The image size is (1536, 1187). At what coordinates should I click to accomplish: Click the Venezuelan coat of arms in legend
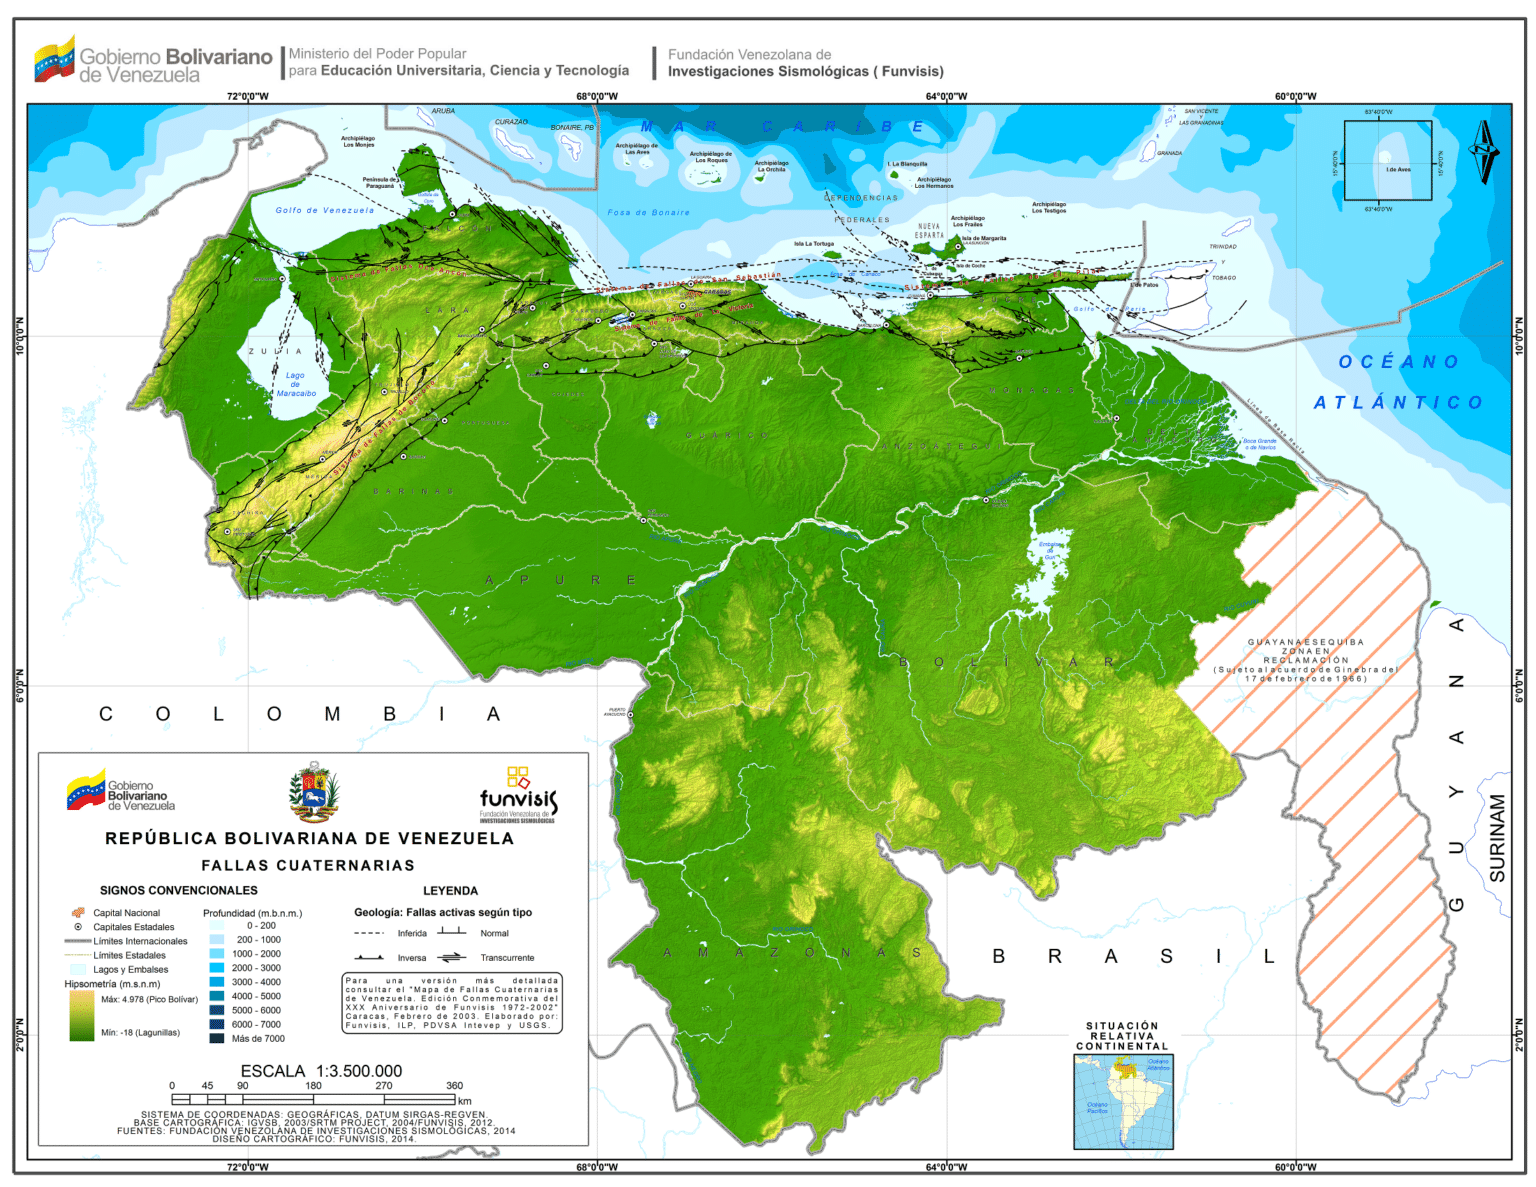coord(314,793)
